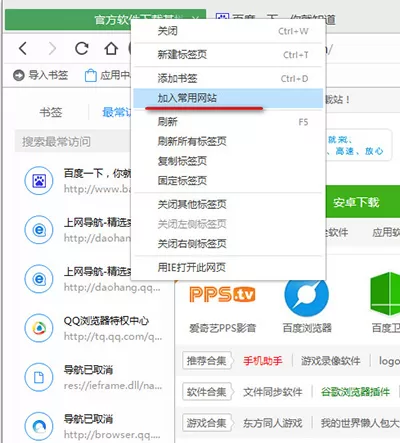Screen dimensions: 400x443
Task: Click the QQ浏览器特权中心 colorful icon
Action: tap(39, 328)
